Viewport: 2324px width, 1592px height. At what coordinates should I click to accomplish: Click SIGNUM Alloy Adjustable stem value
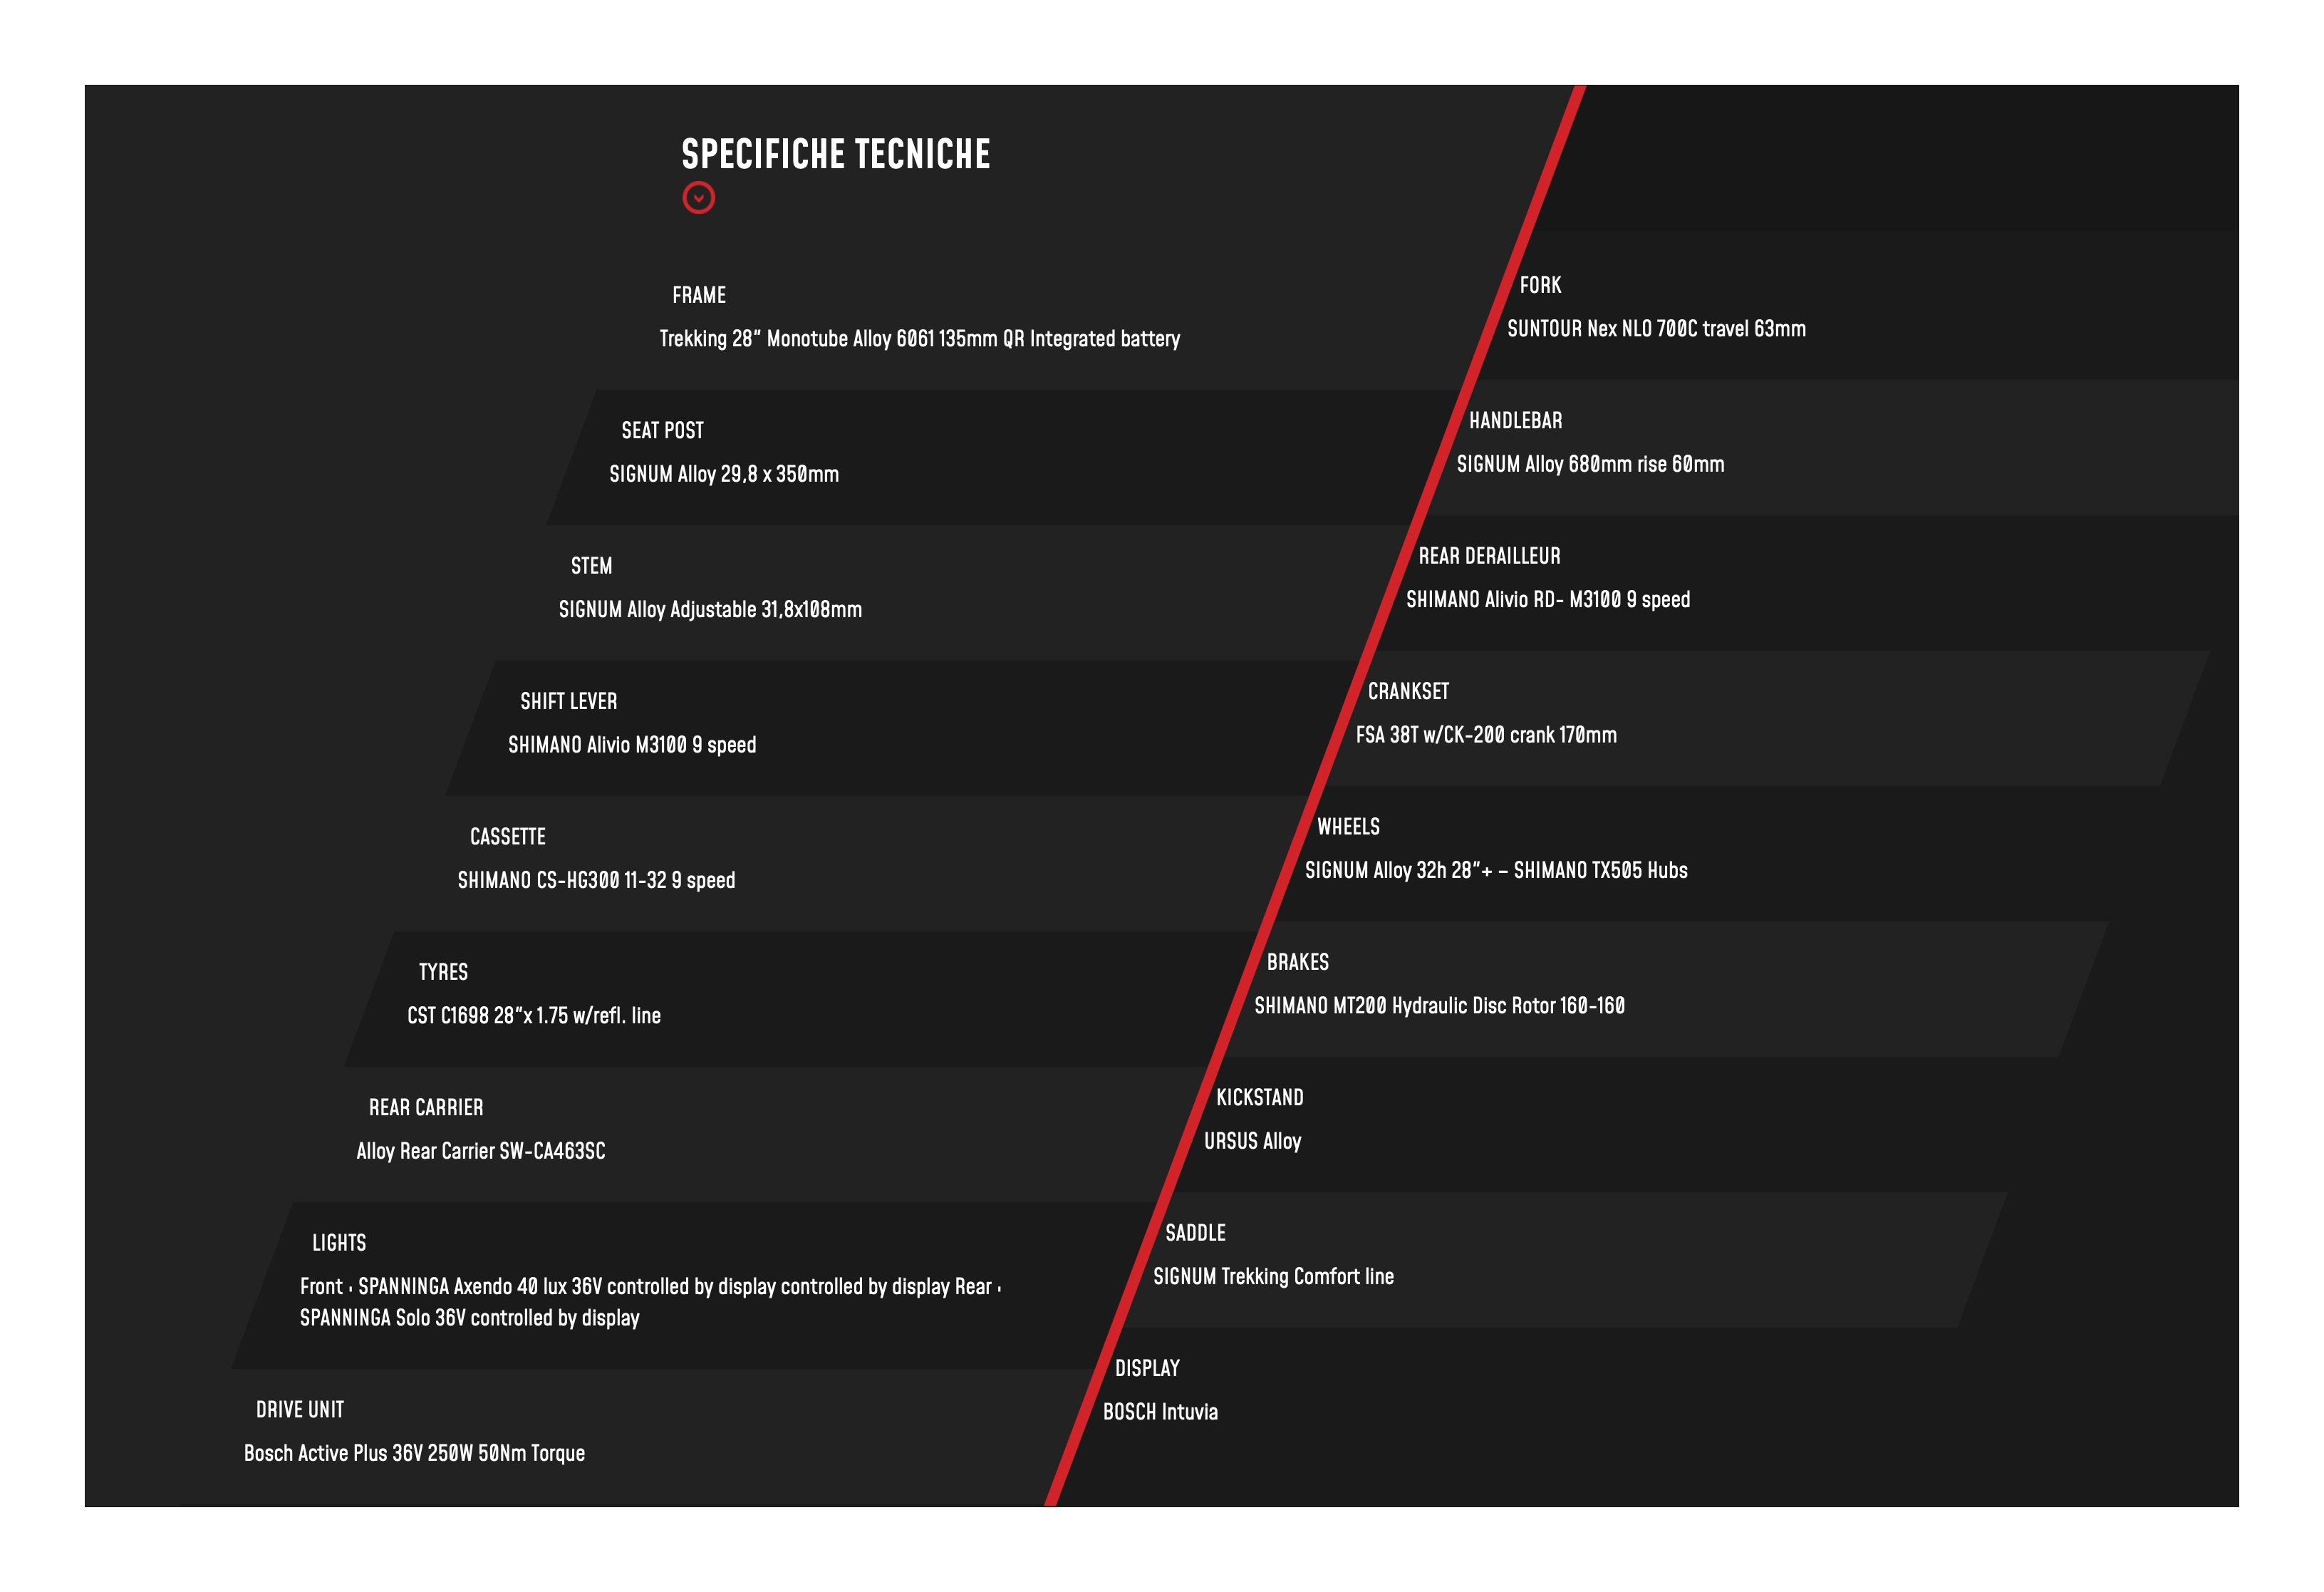[x=709, y=610]
